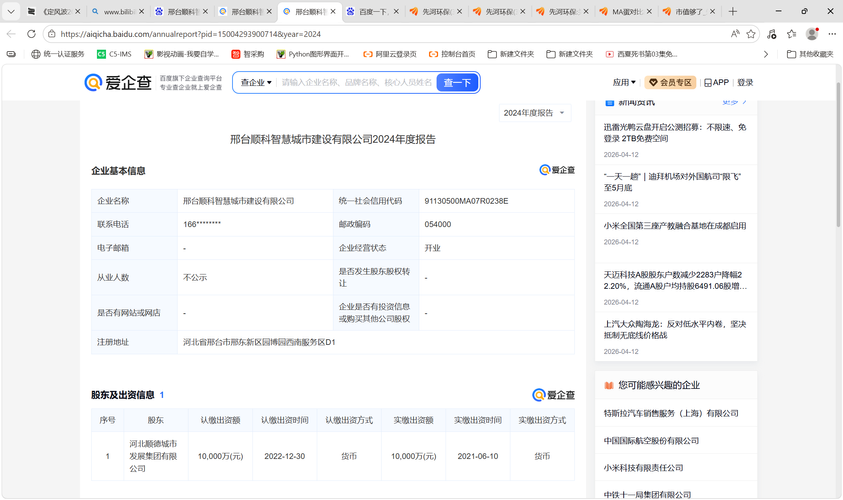Click the page vertical scrollbar
The height and width of the screenshot is (500, 843).
pos(838,155)
